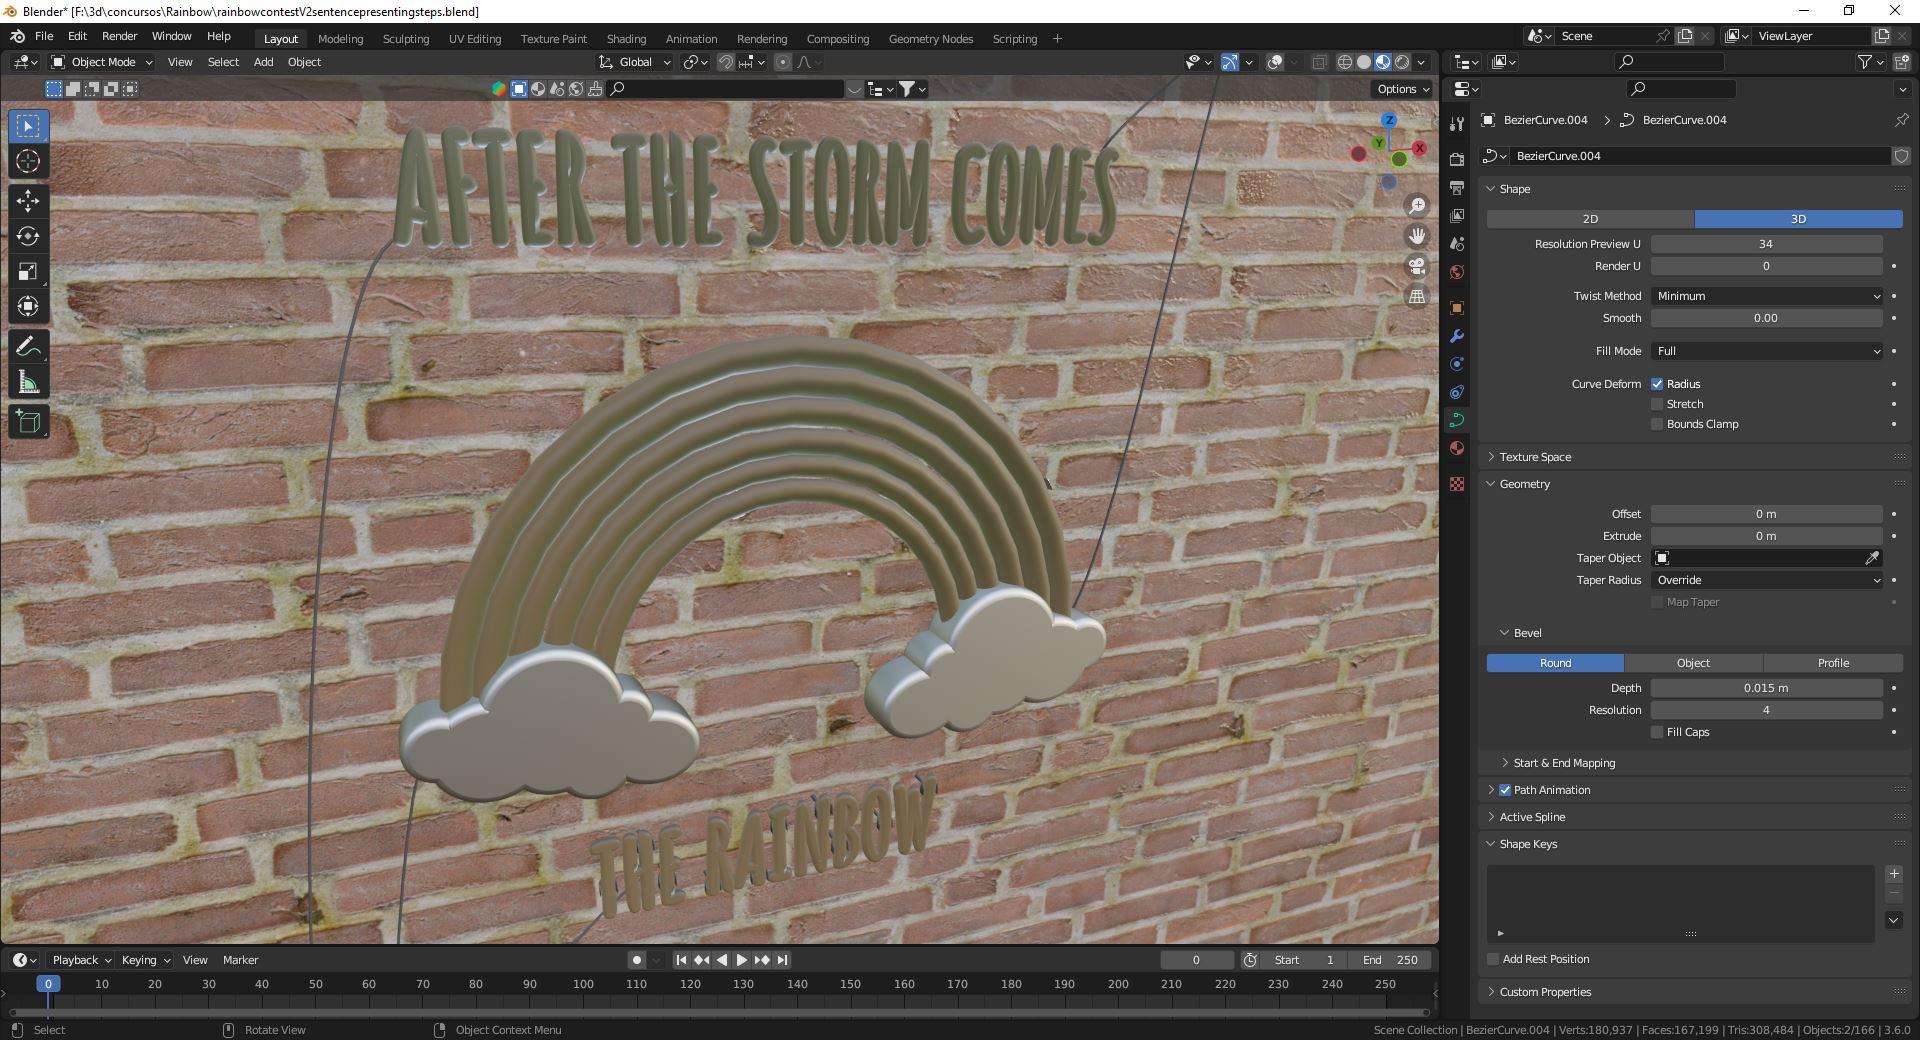Toggle the camera view icon
Image resolution: width=1920 pixels, height=1040 pixels.
point(1417,266)
